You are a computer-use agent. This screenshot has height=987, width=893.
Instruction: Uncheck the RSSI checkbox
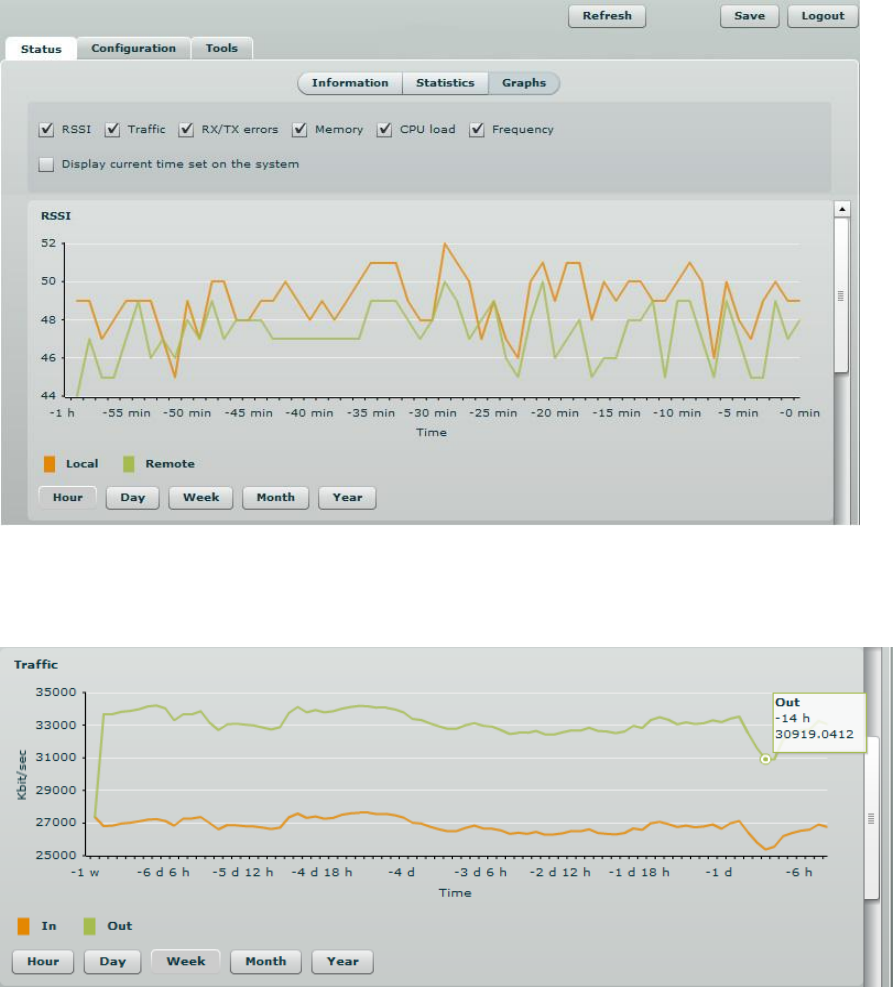pyautogui.click(x=46, y=130)
